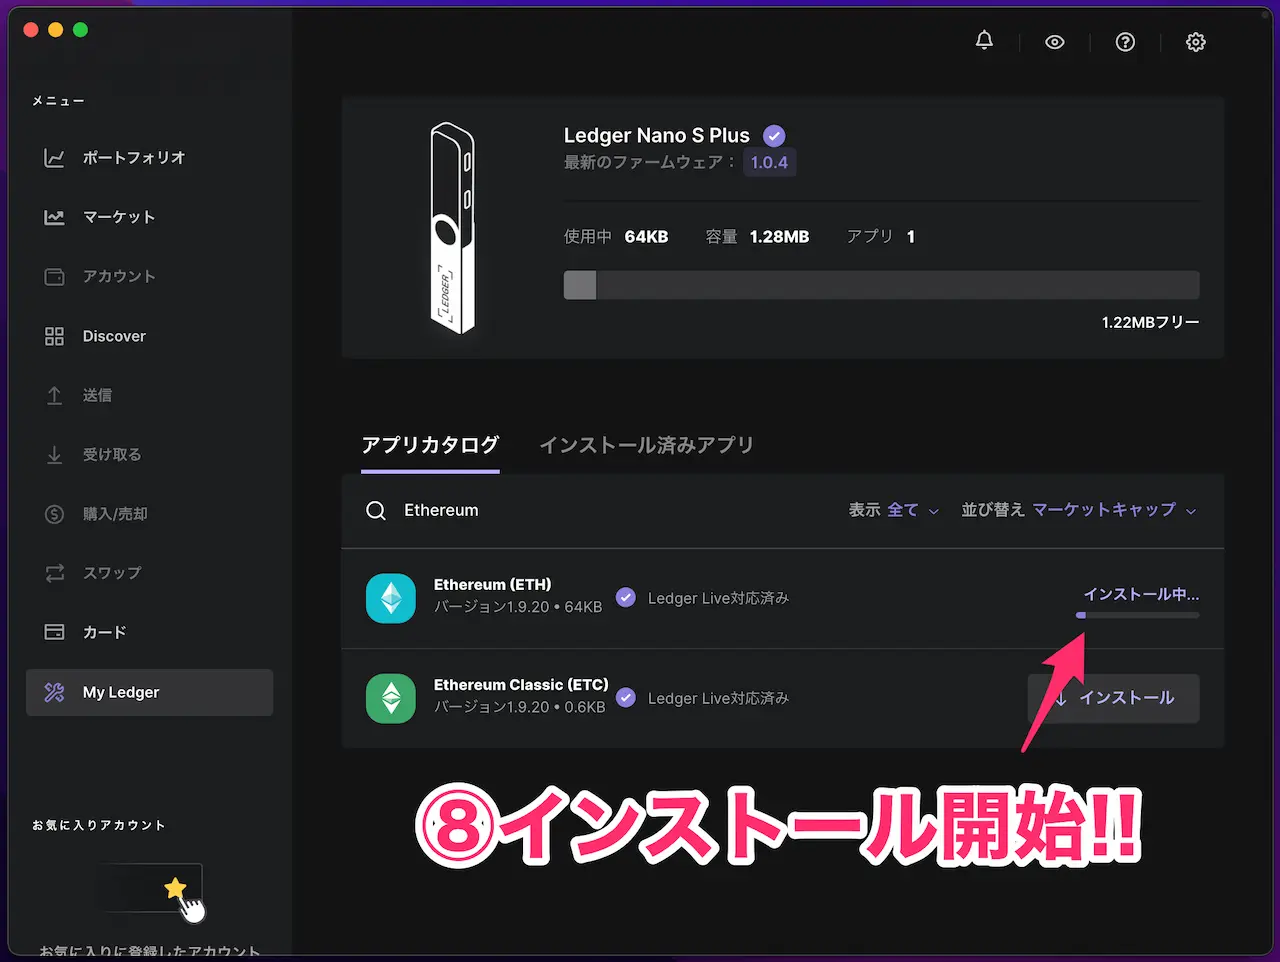
Task: Open the settings gear icon
Action: point(1196,42)
